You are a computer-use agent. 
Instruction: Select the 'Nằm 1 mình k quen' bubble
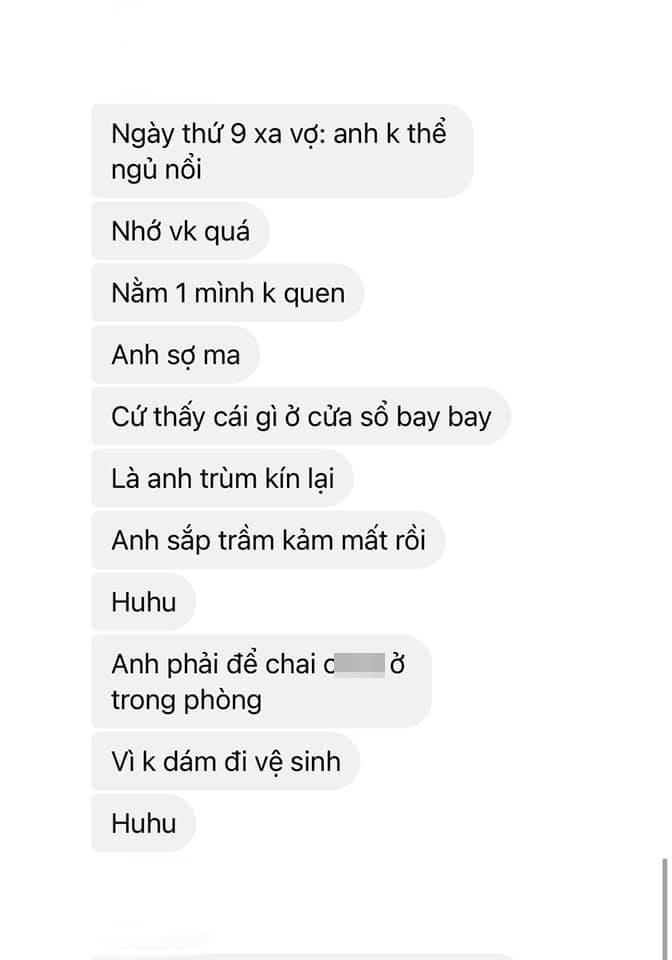[228, 293]
